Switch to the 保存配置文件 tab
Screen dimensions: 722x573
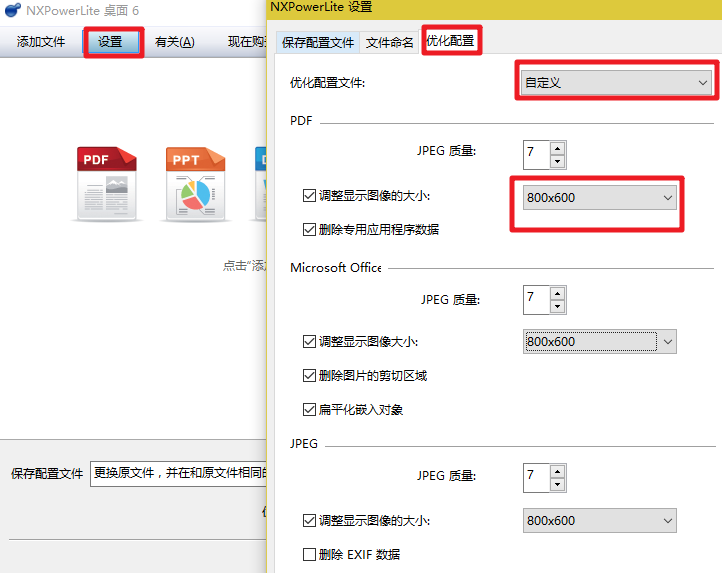[x=318, y=43]
